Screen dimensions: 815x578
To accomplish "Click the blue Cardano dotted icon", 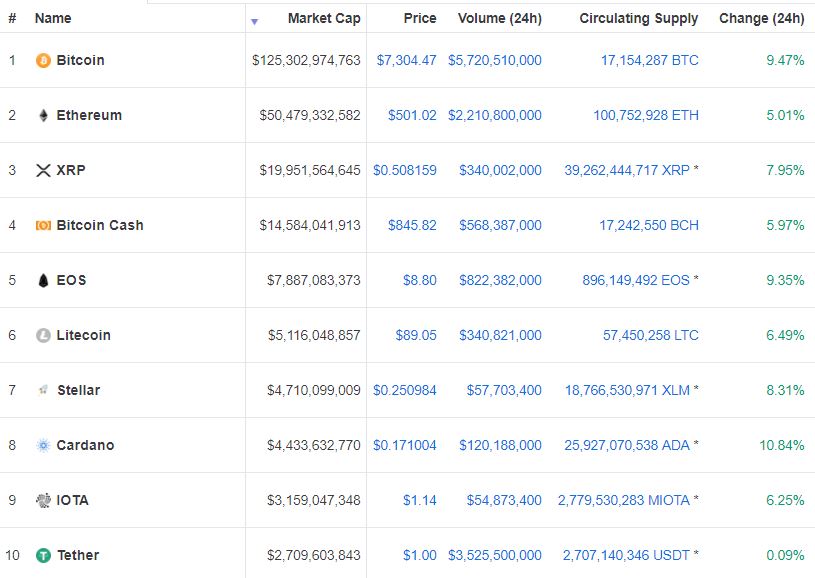I will [43, 445].
